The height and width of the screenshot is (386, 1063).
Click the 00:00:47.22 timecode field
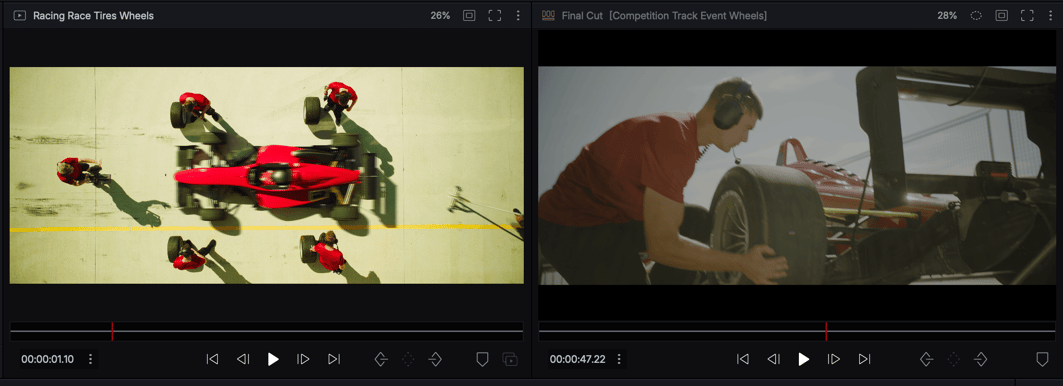click(578, 359)
